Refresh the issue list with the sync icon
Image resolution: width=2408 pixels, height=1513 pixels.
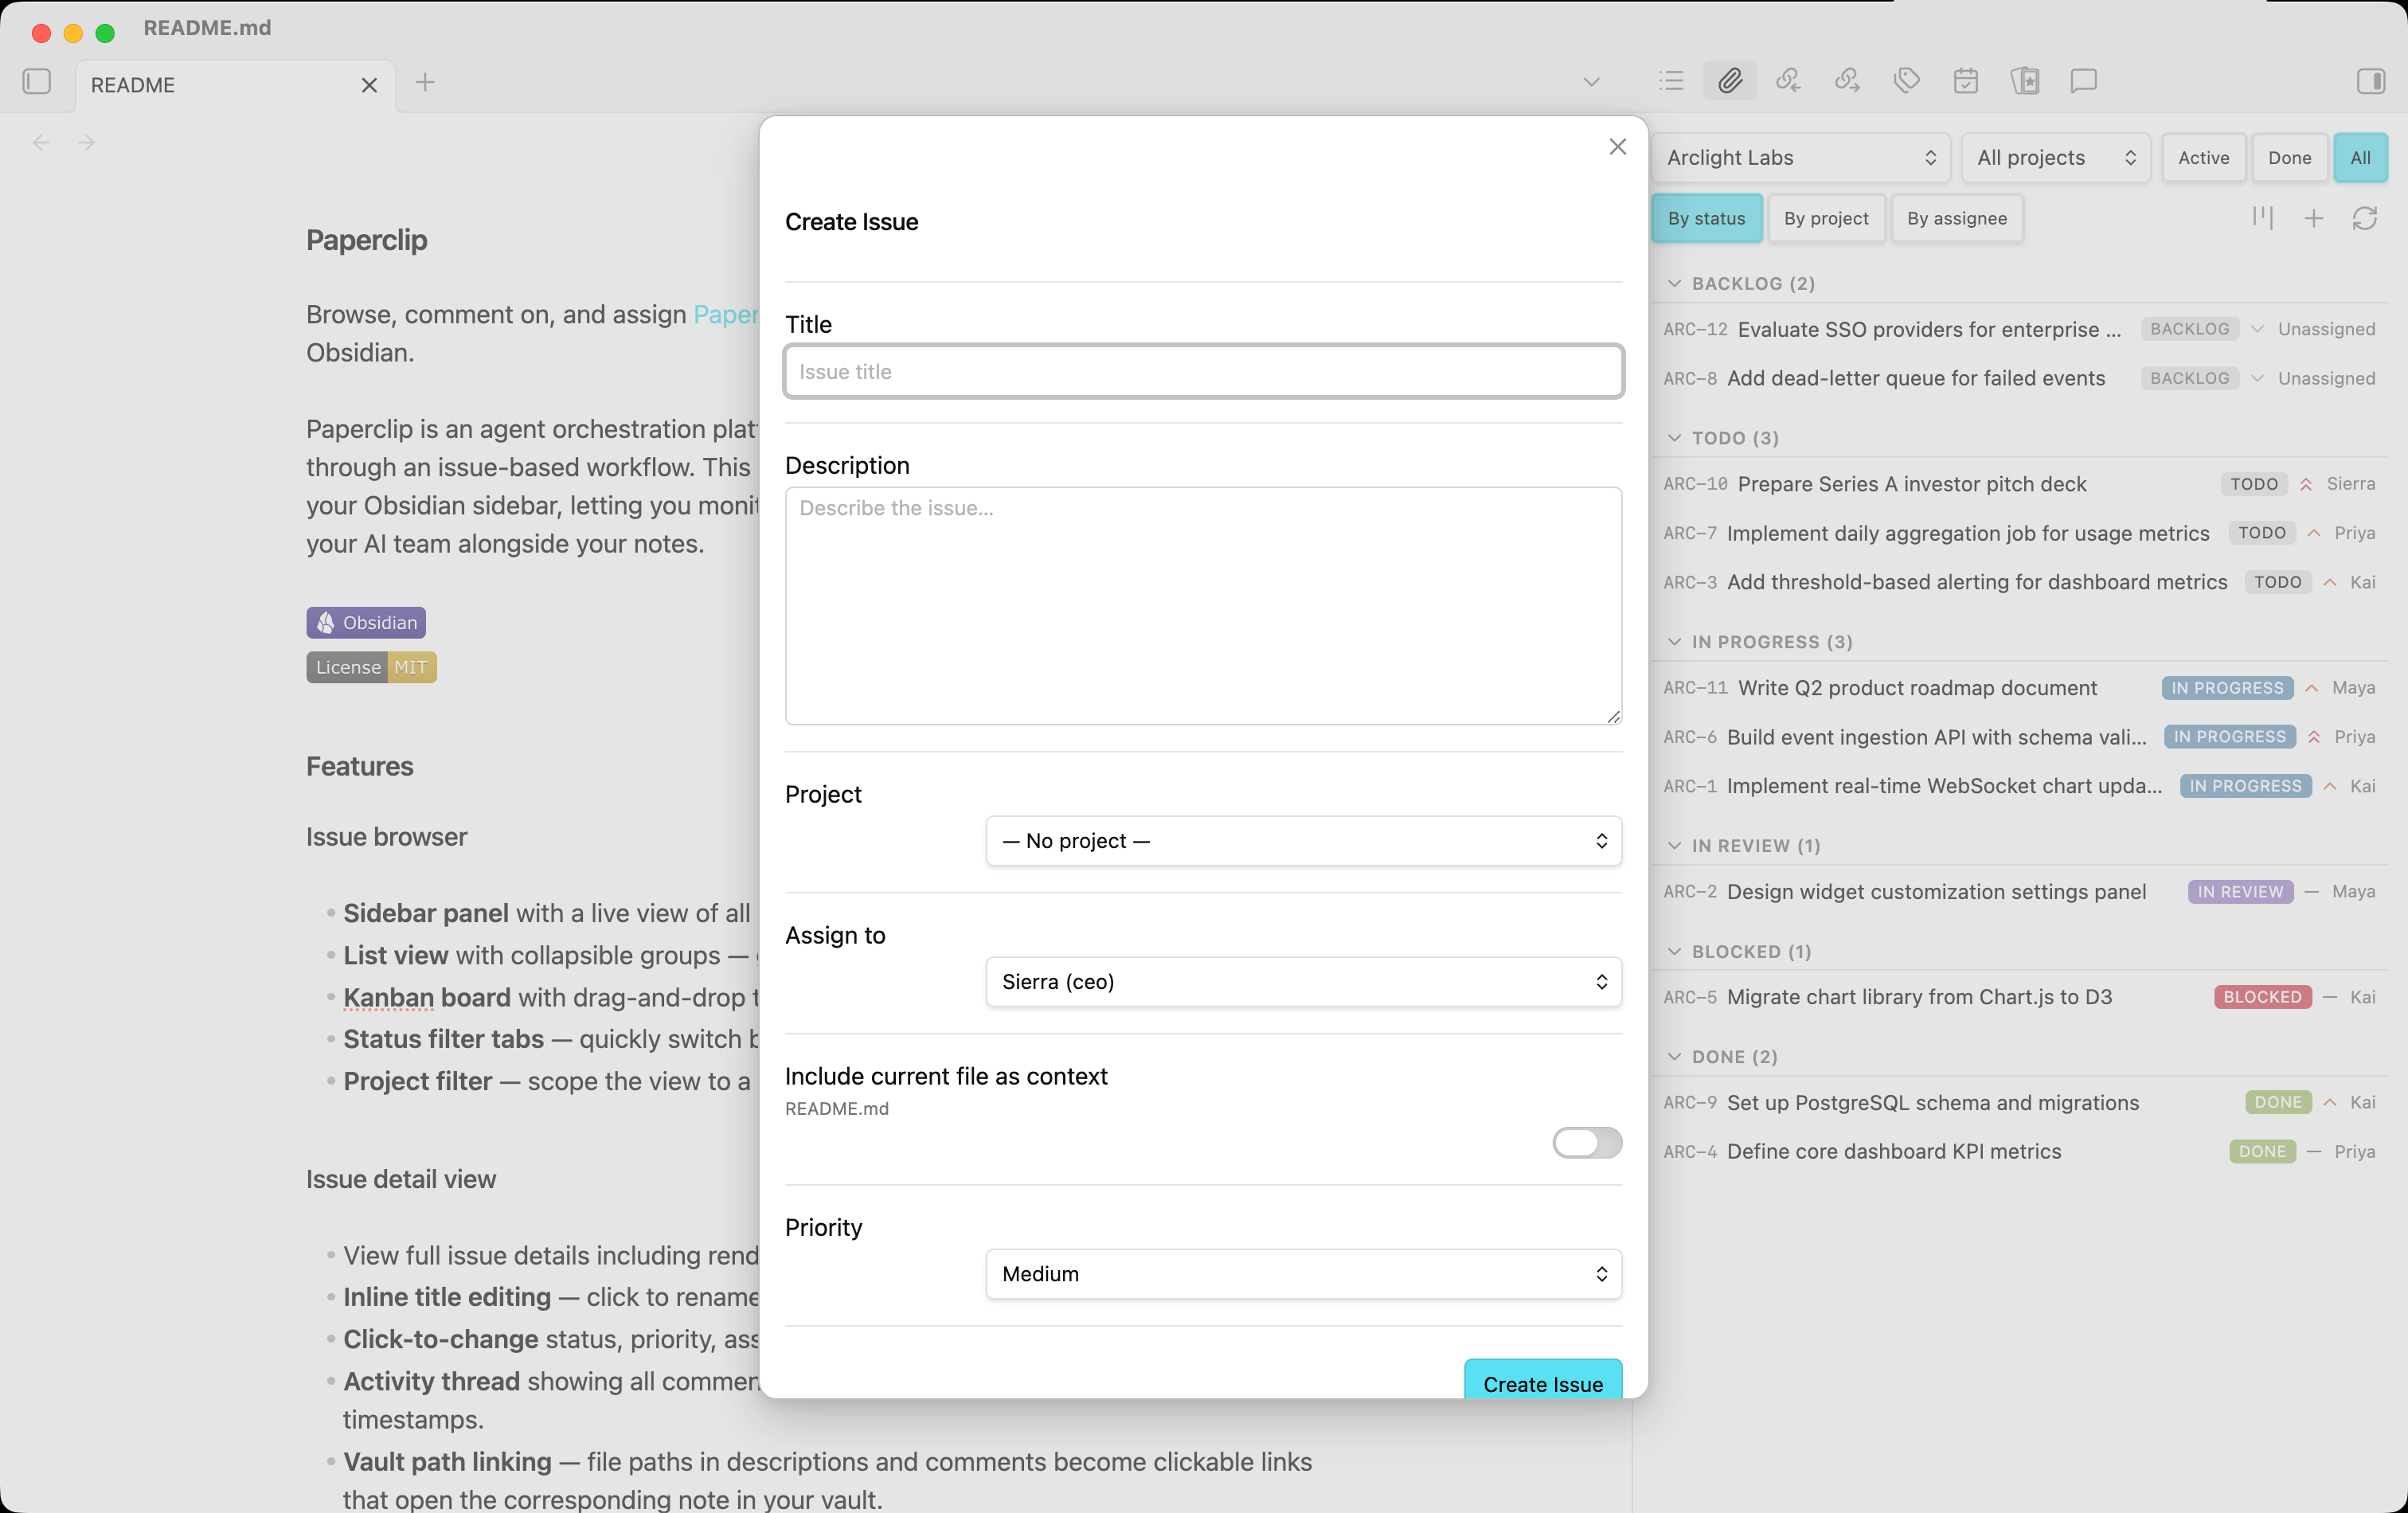pos(2366,218)
